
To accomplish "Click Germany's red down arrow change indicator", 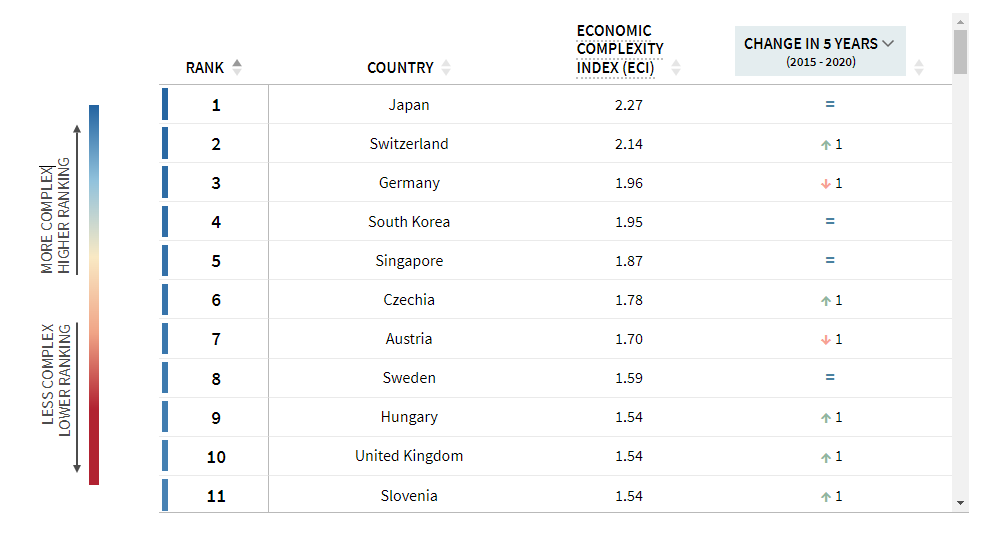I will 825,184.
